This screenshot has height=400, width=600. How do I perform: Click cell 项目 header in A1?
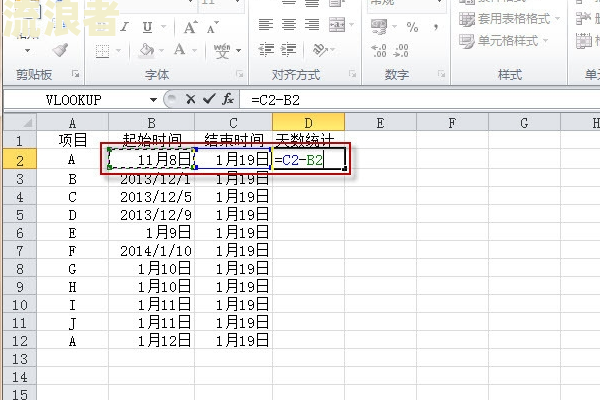point(73,140)
